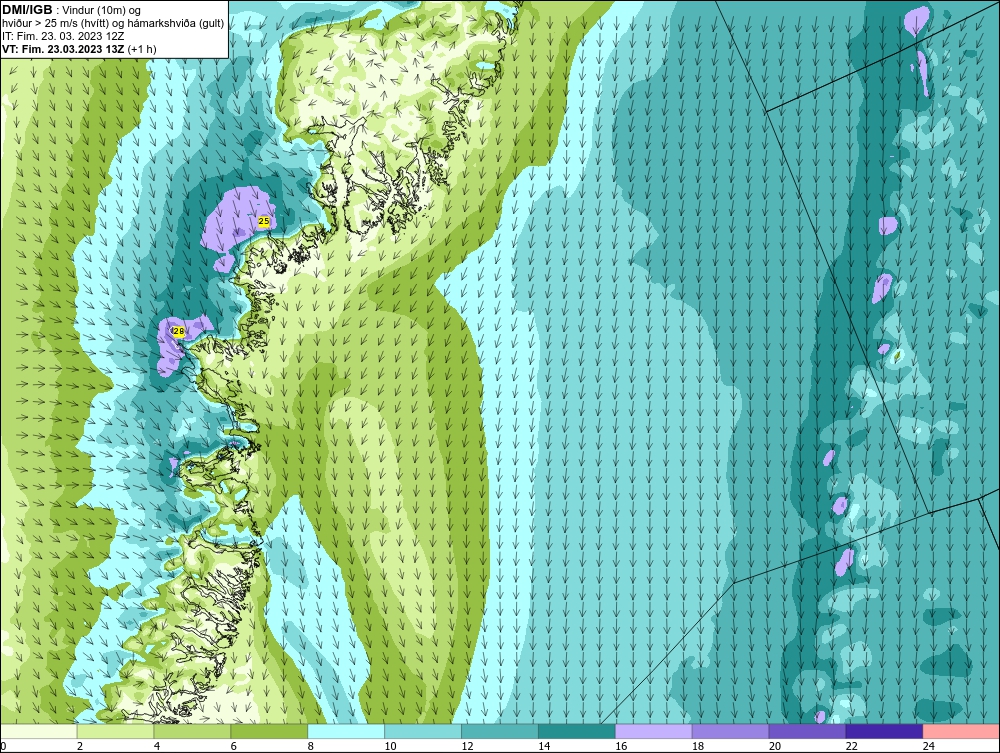Screen dimensions: 1000x753
Task: Click the 6–8 m/s olive green legend swatch
Action: [269, 731]
